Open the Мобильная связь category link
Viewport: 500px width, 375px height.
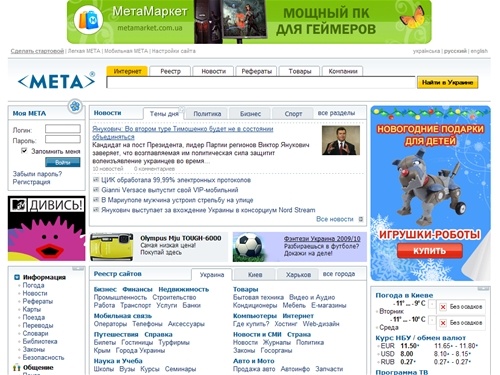(x=123, y=316)
